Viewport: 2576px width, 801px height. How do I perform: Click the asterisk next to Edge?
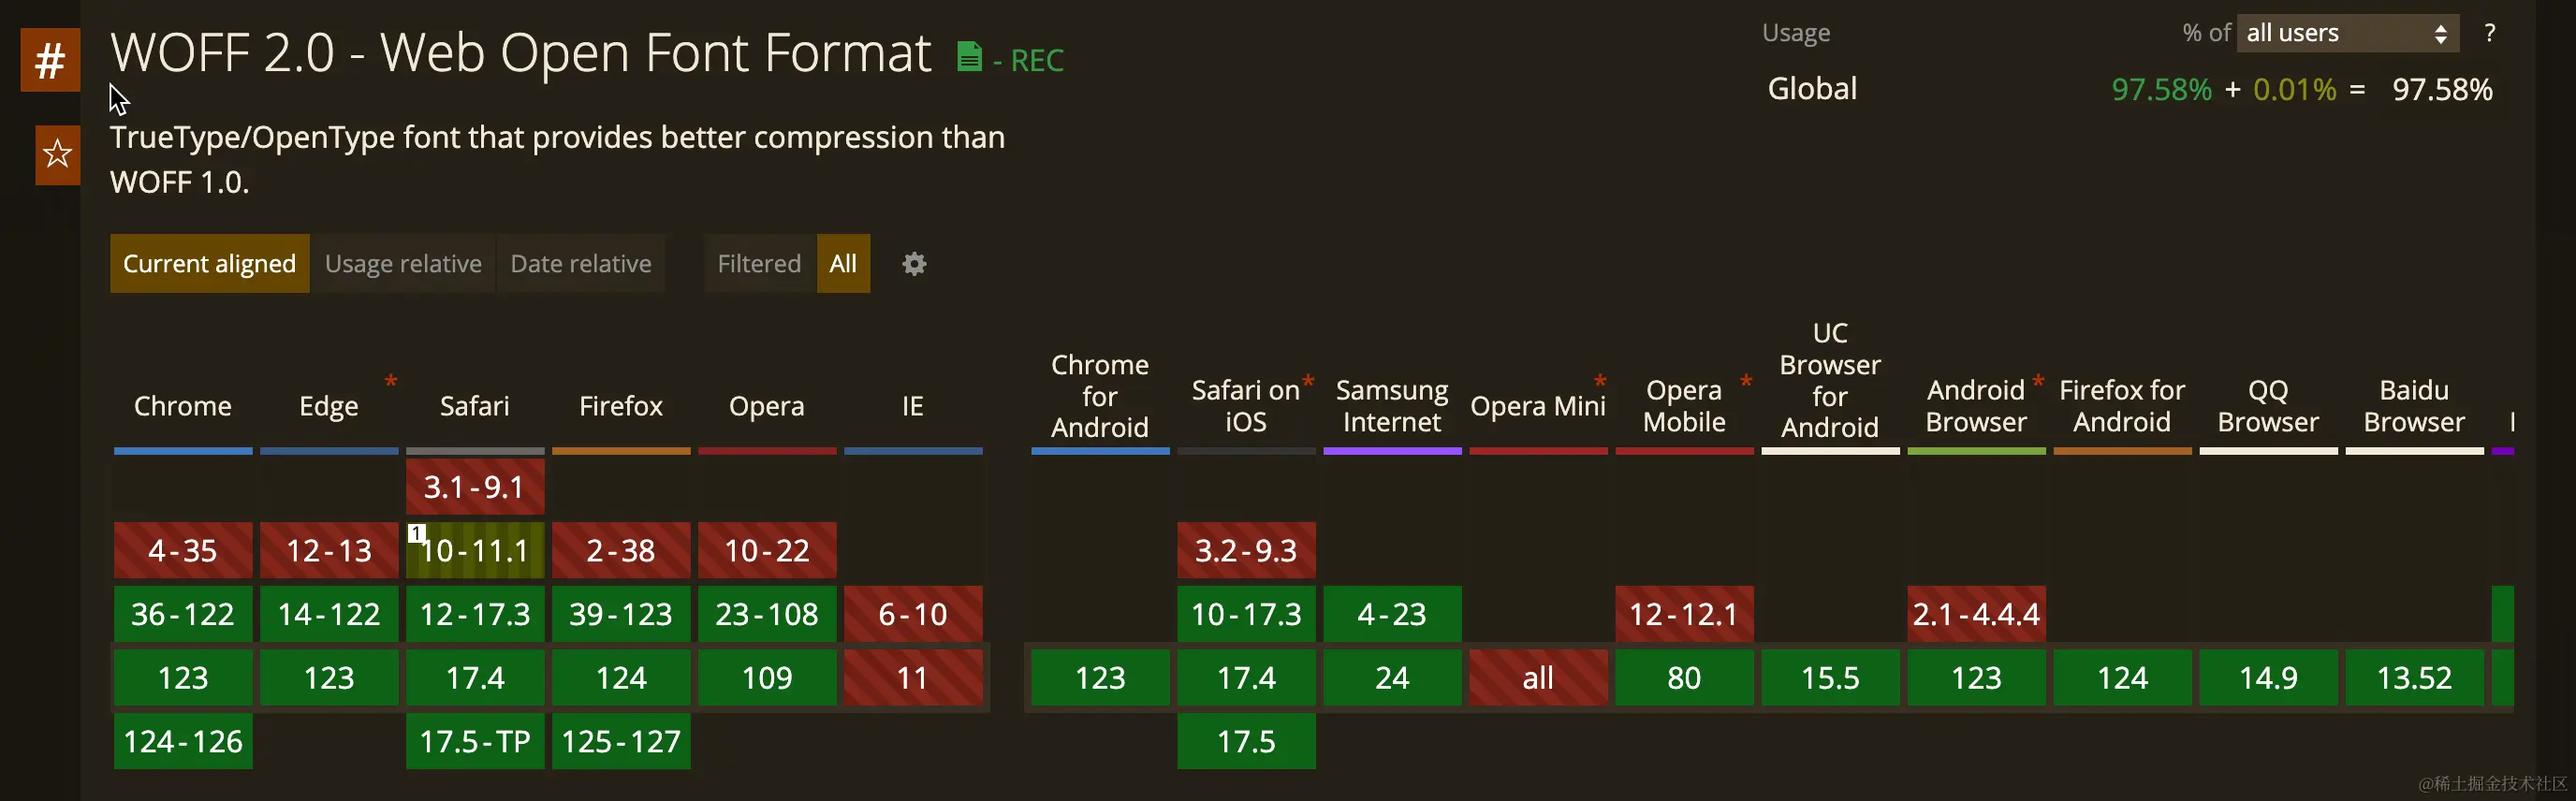tap(391, 382)
